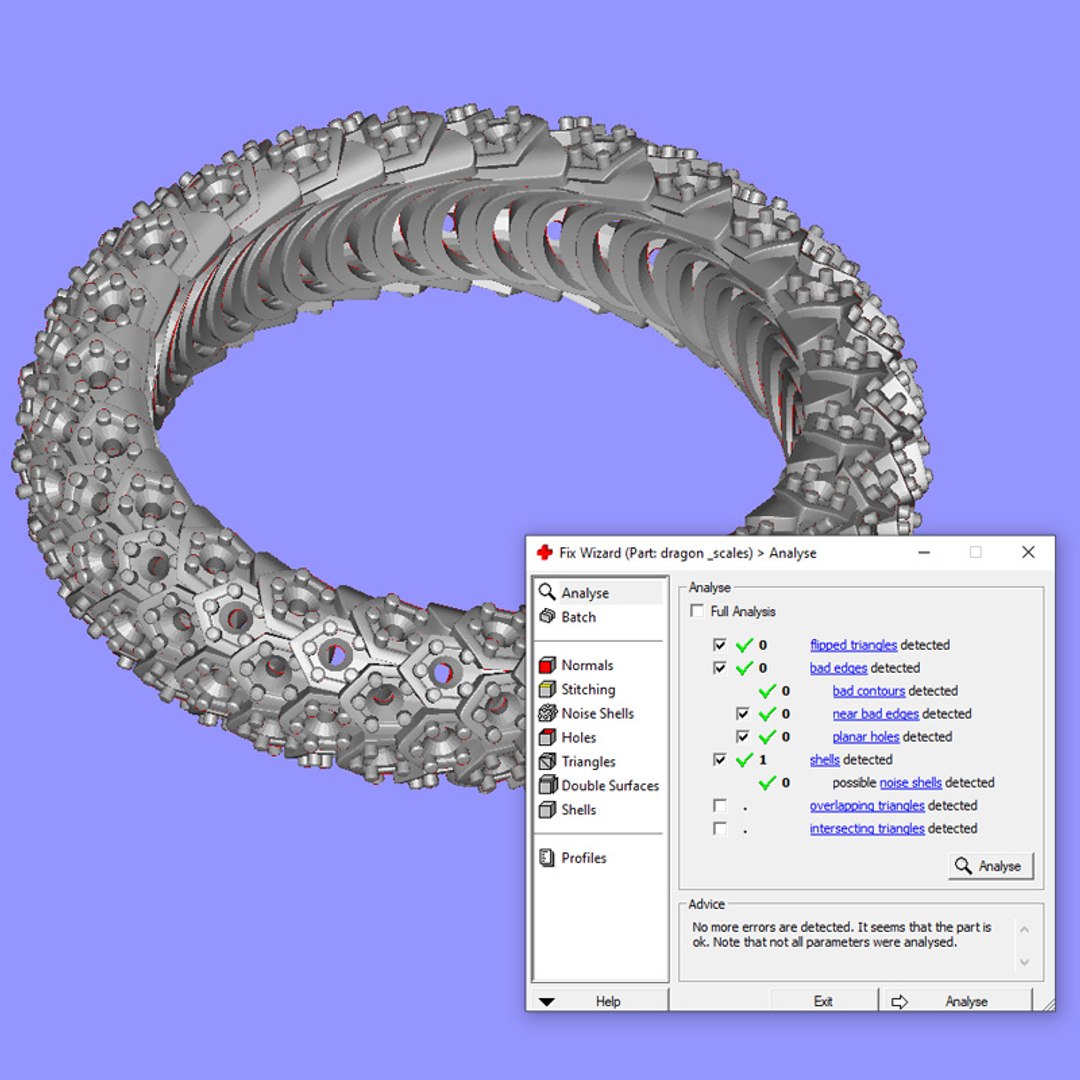Click the Advice box scroll up arrow
Viewport: 1080px width, 1080px height.
pos(1024,930)
